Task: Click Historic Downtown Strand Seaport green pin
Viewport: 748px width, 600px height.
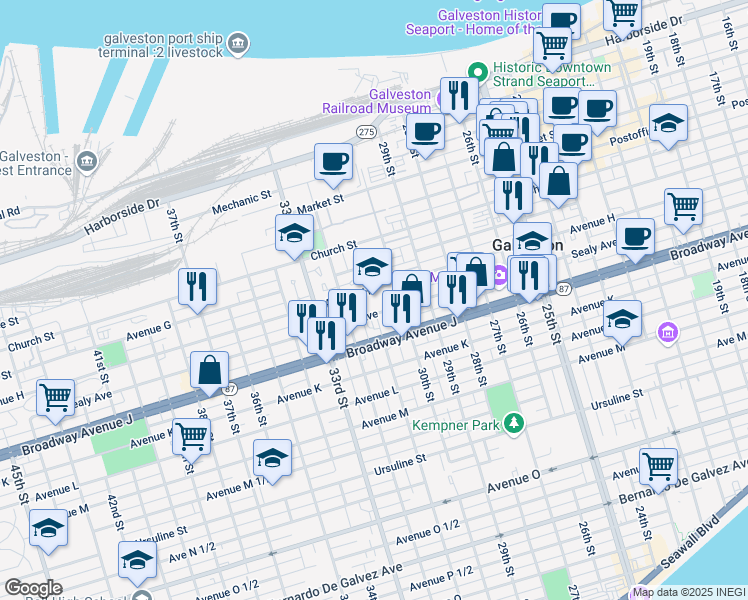Action: 478,72
